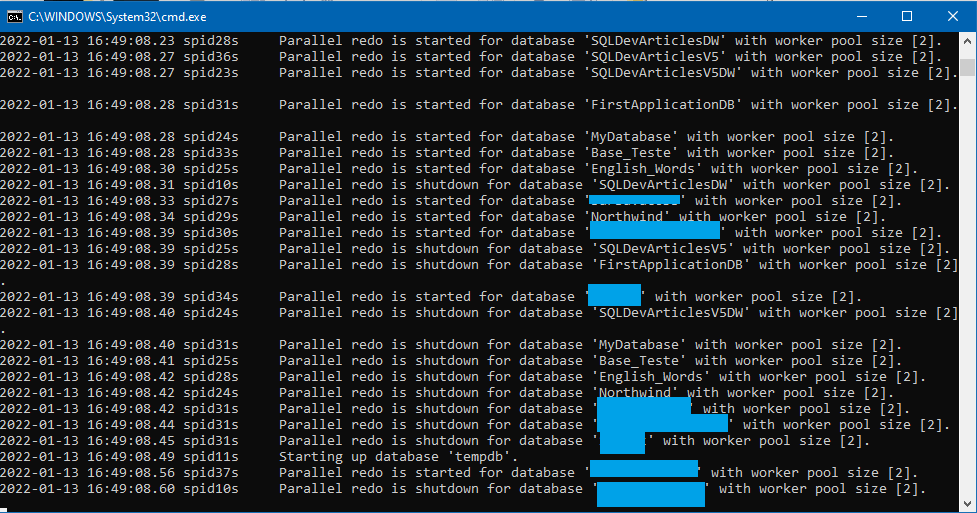Click the scrollbar down arrow

[967, 504]
